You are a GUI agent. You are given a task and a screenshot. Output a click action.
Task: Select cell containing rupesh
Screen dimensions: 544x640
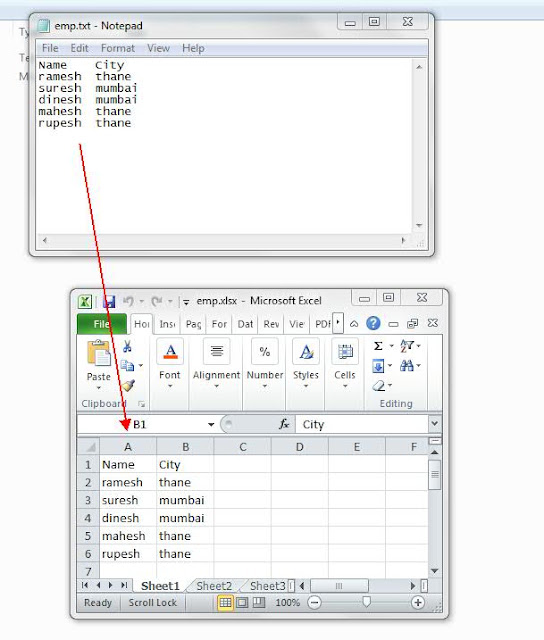(x=128, y=554)
